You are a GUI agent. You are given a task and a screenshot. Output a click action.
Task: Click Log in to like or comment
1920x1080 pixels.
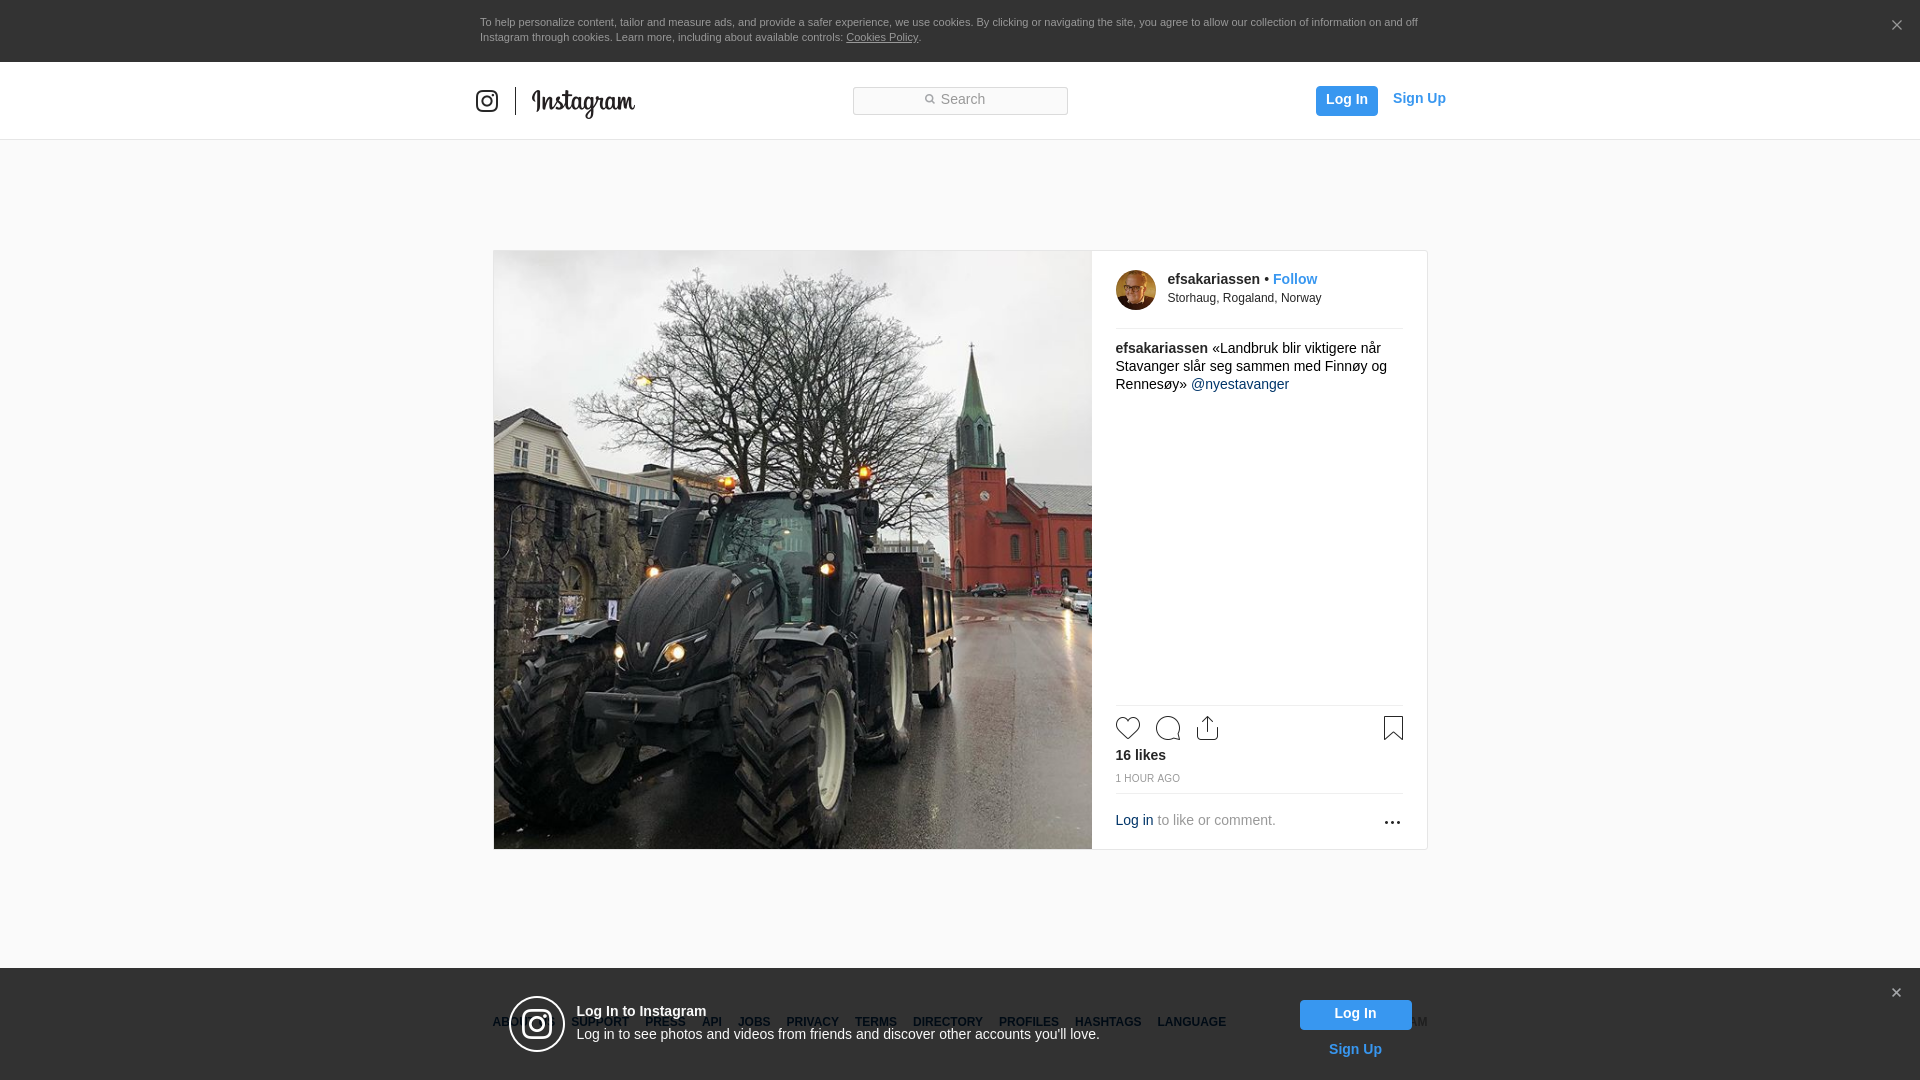point(1134,820)
